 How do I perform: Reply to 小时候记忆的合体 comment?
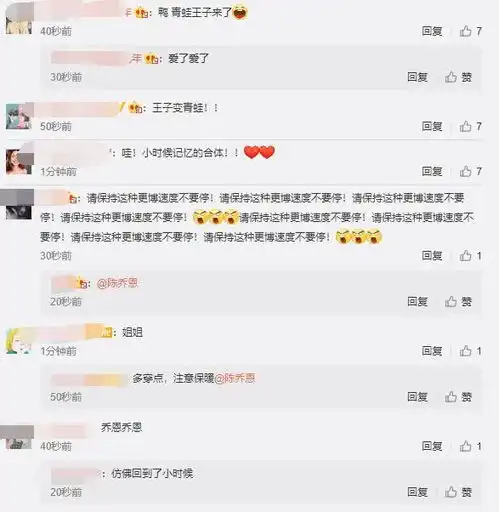coord(432,172)
